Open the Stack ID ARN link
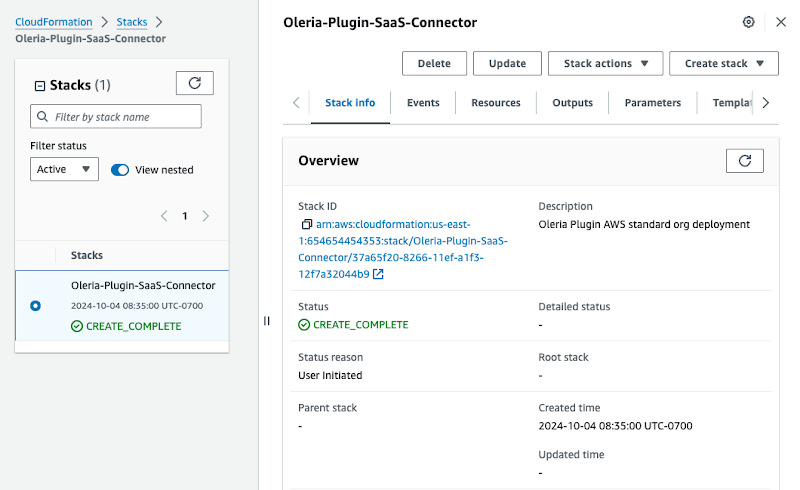This screenshot has height=490, width=800. (403, 249)
